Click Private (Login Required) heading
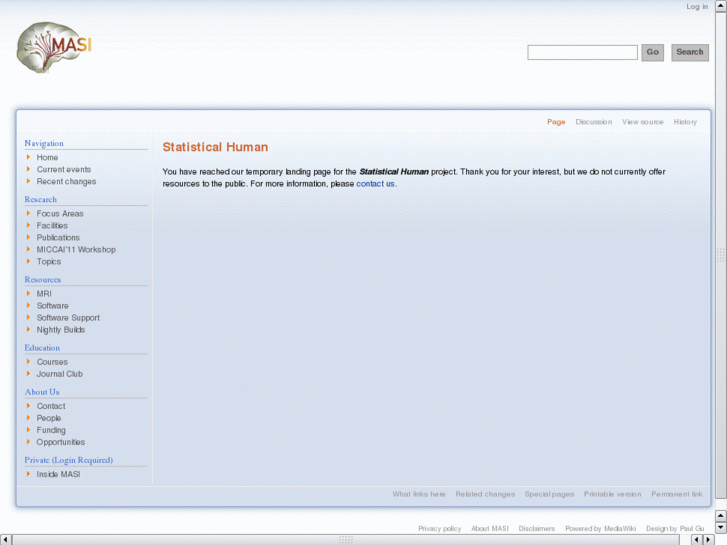 click(69, 460)
